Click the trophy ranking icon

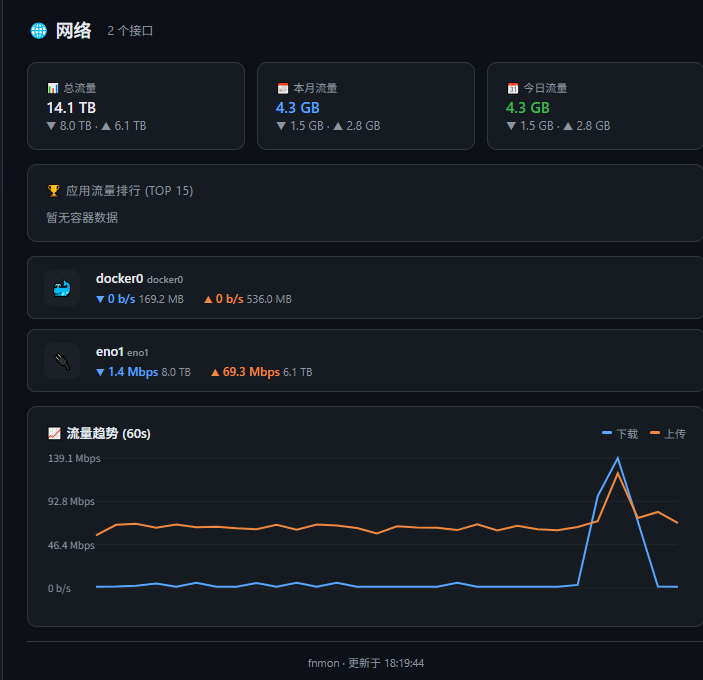pos(53,191)
